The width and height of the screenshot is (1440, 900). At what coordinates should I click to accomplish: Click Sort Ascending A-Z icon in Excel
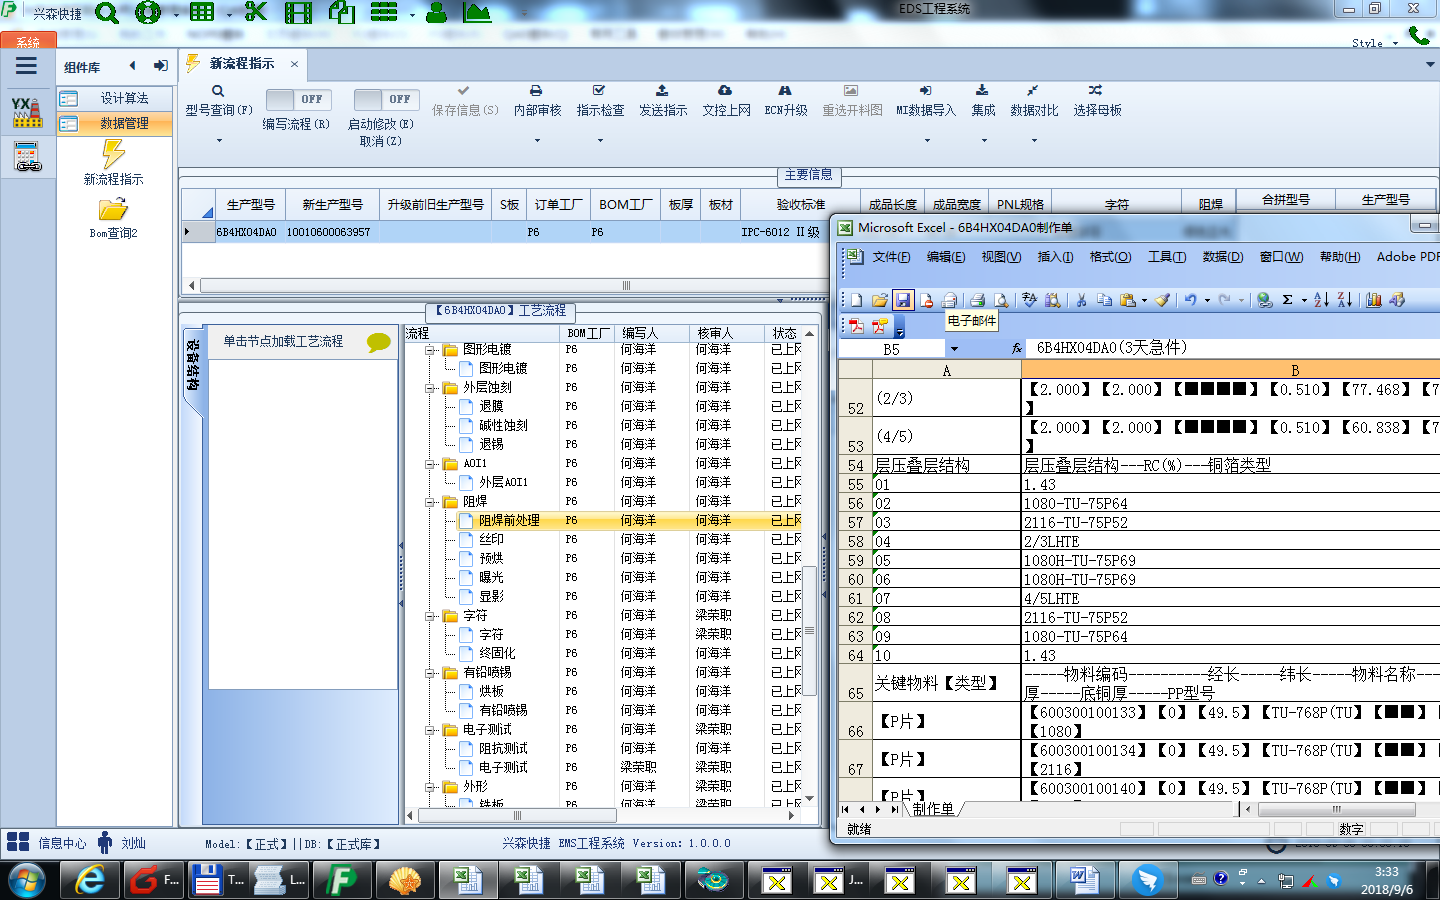pyautogui.click(x=1321, y=299)
